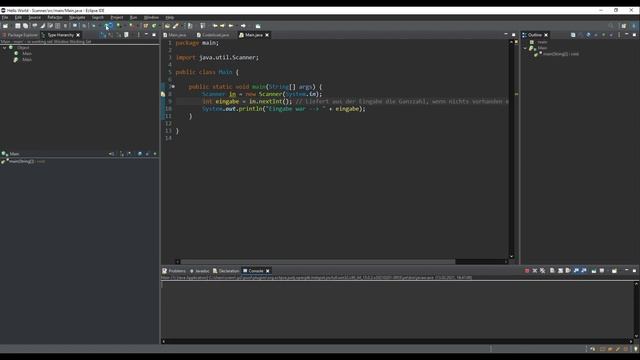
Task: Open the Search menu
Action: coord(98,18)
